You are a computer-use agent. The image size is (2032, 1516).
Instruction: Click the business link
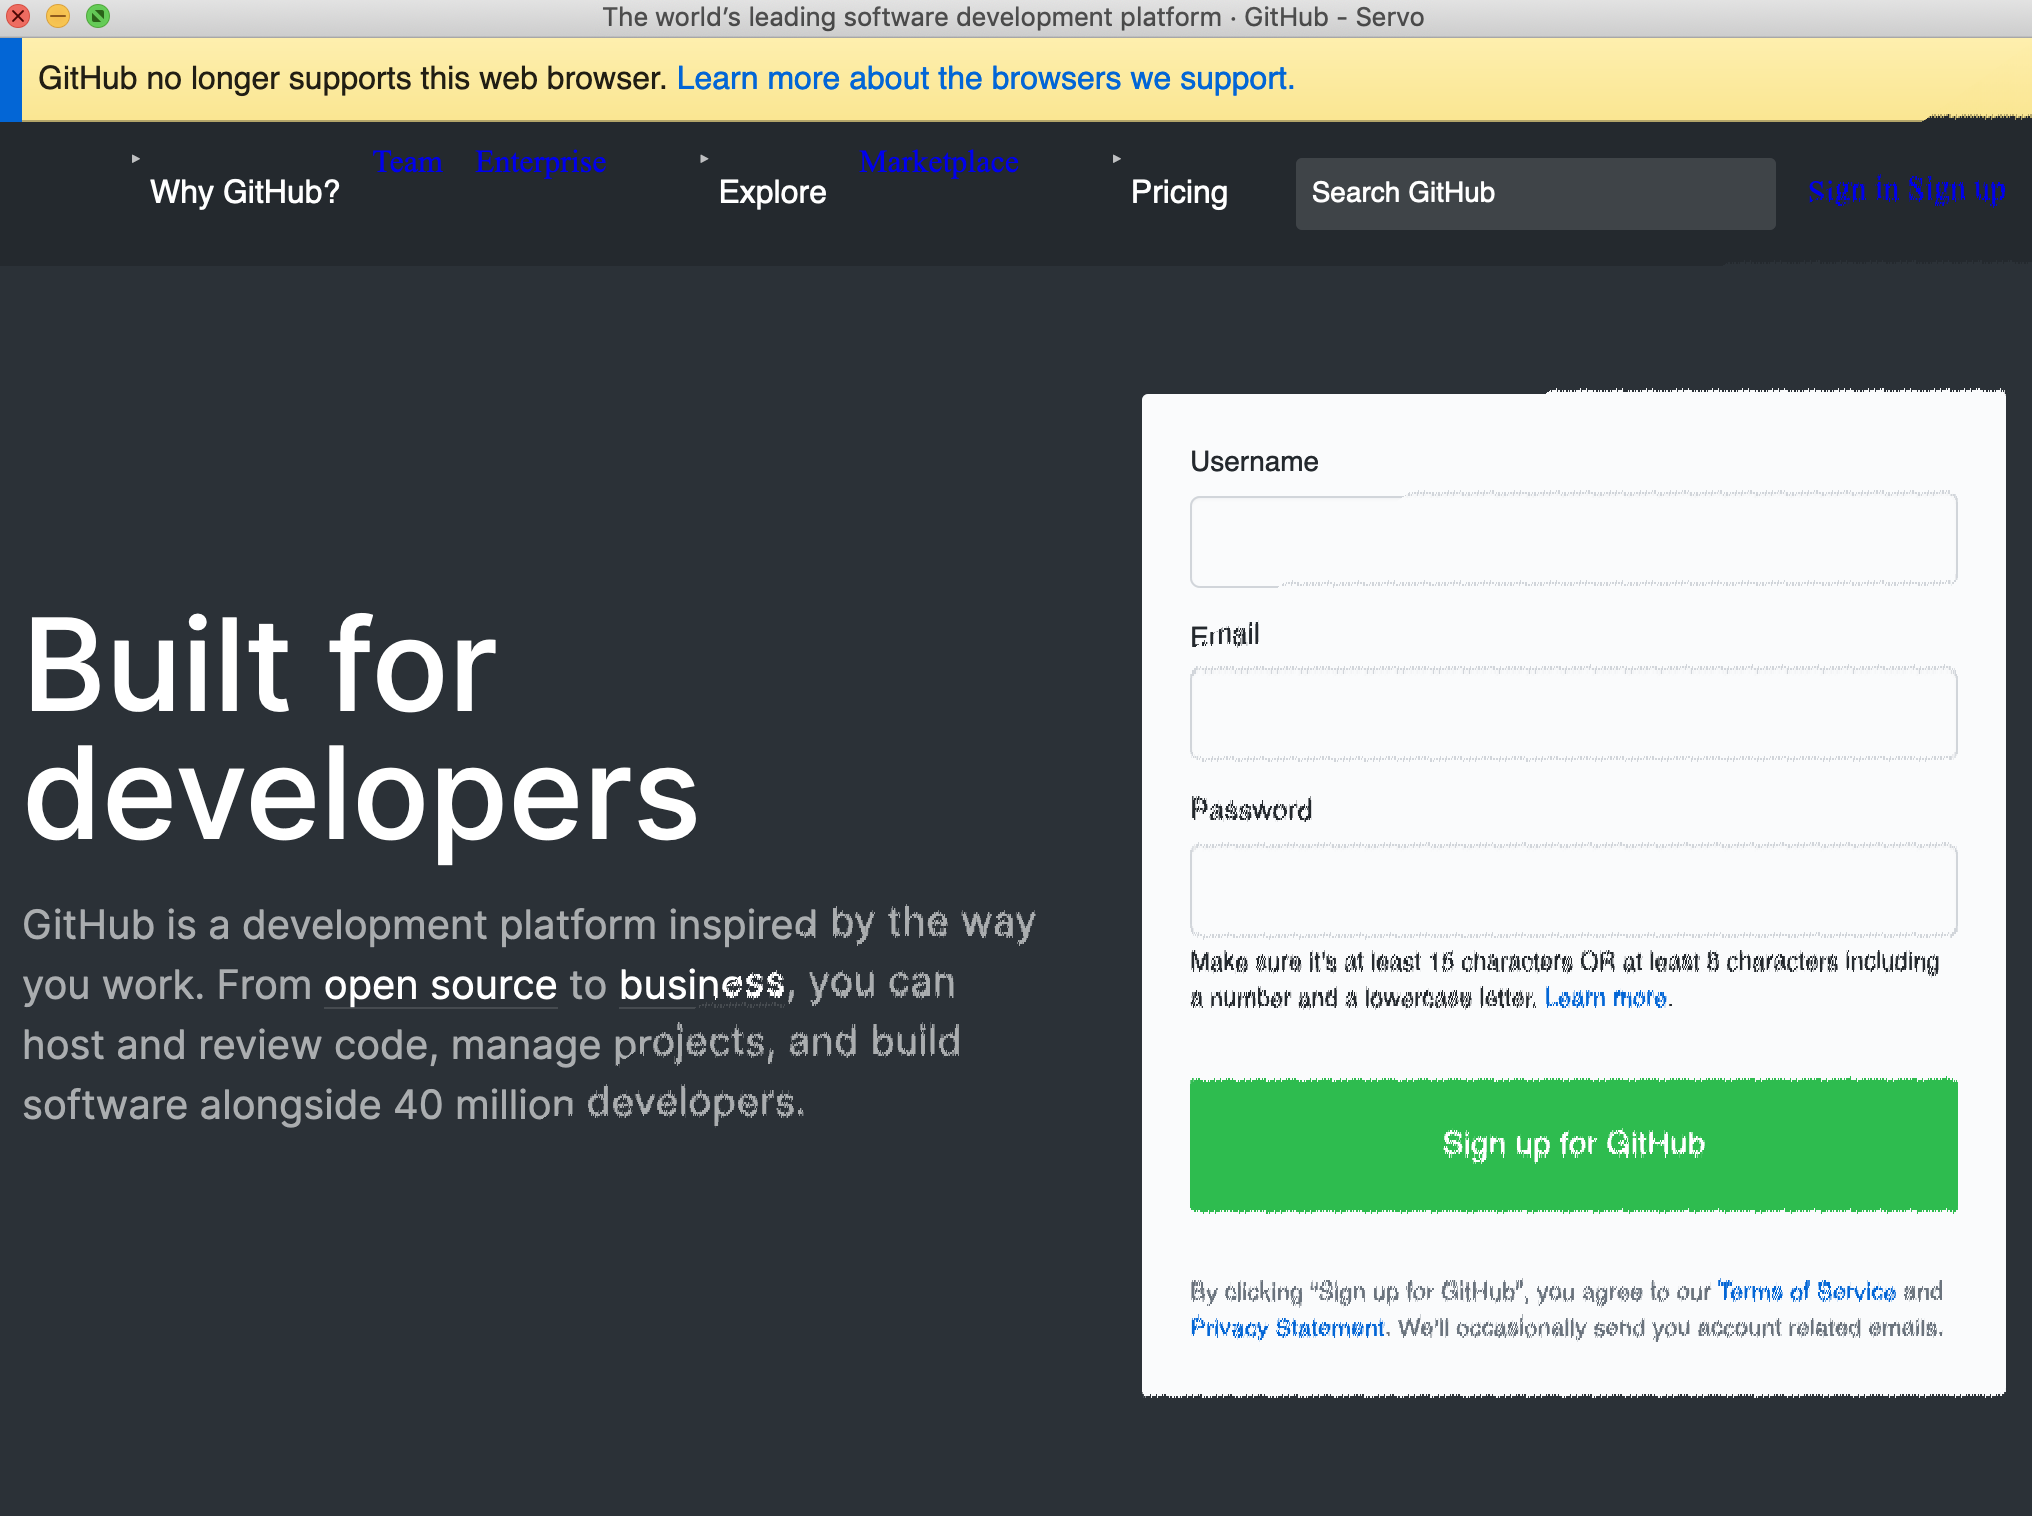click(702, 985)
